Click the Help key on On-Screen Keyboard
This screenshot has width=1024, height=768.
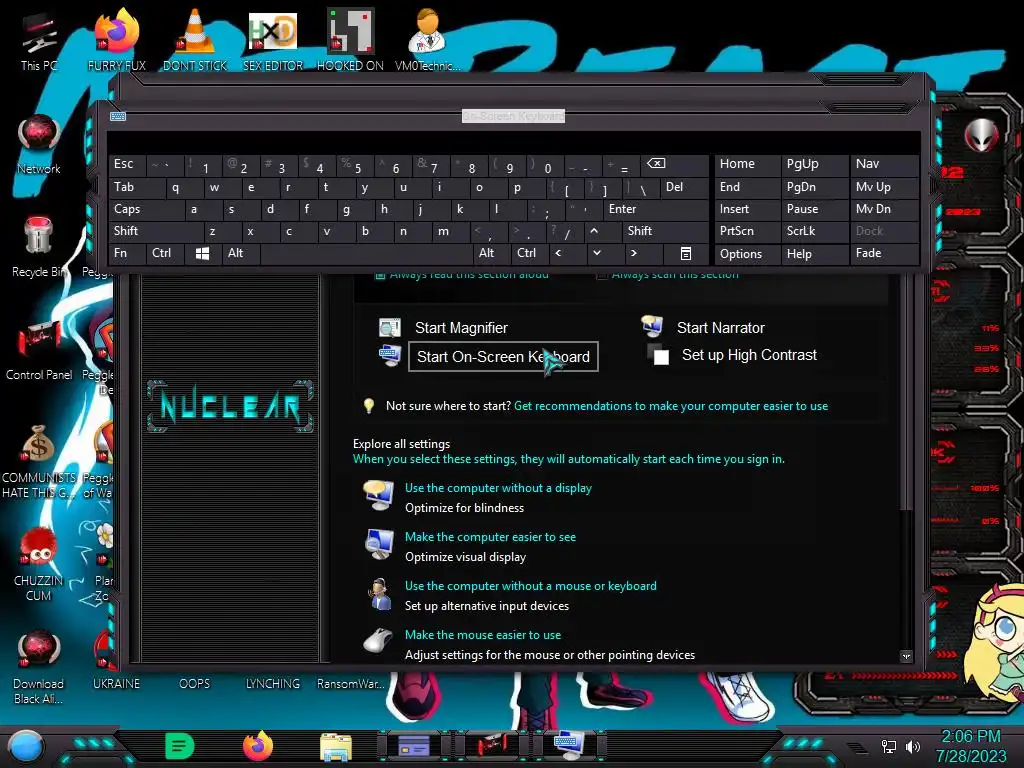click(814, 254)
